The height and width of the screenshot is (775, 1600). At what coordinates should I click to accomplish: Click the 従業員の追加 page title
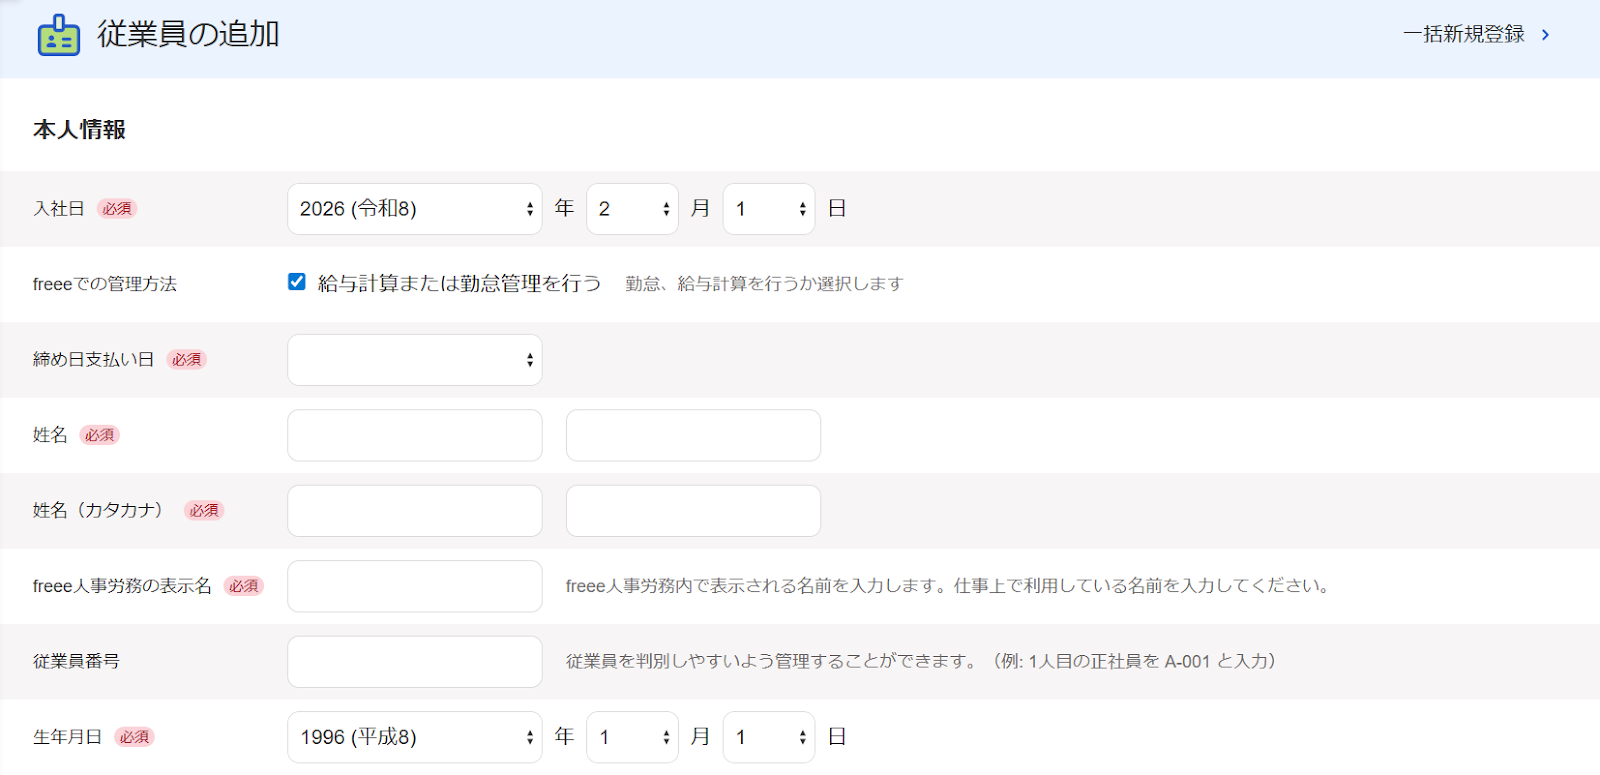coord(188,34)
